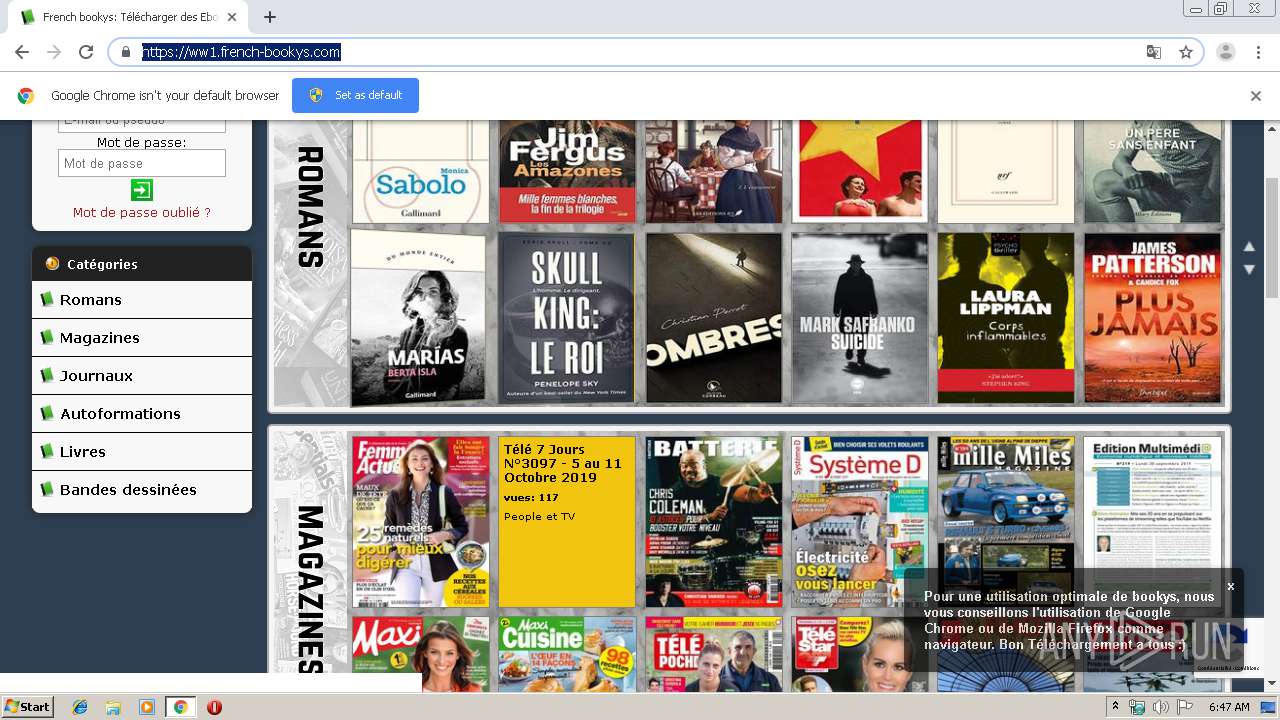1280x720 pixels.
Task: Open Mark Safranko Suicide cover
Action: tap(860, 318)
